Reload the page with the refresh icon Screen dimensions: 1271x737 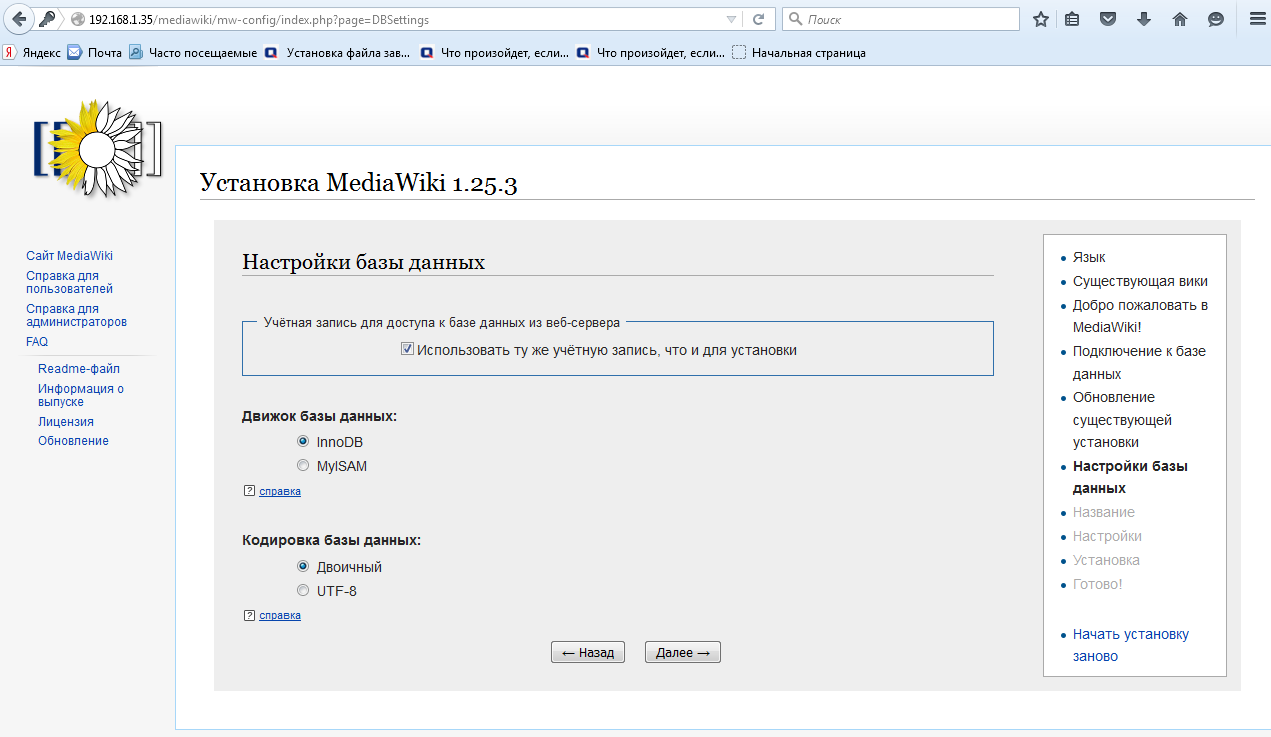pyautogui.click(x=759, y=19)
